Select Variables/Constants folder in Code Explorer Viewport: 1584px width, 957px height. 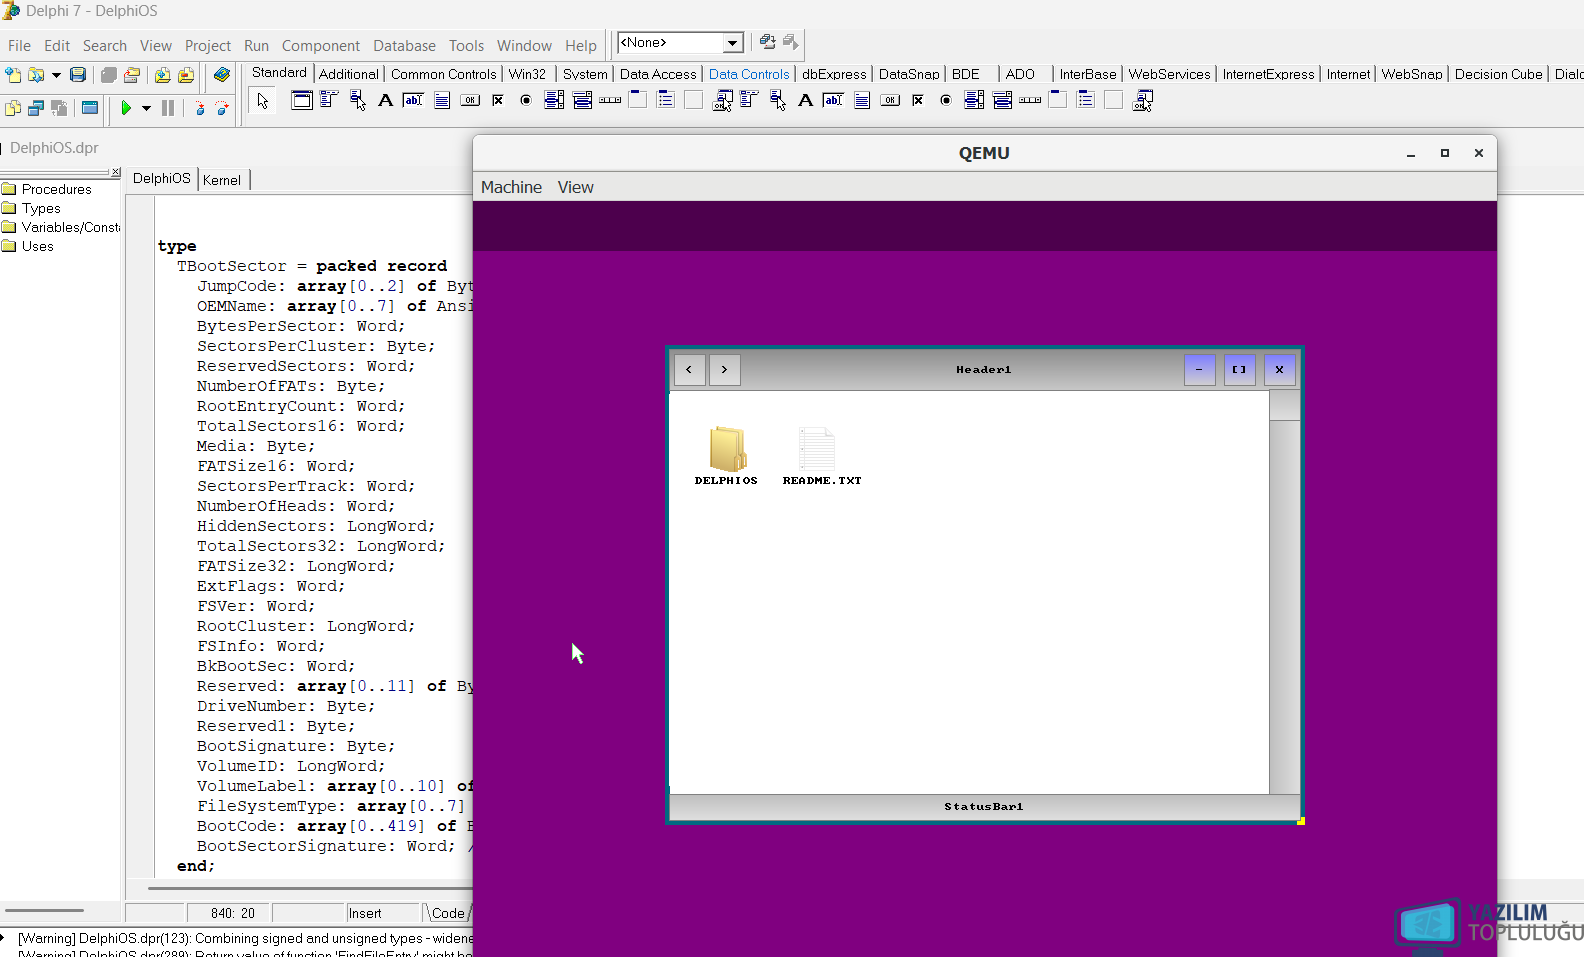point(61,227)
